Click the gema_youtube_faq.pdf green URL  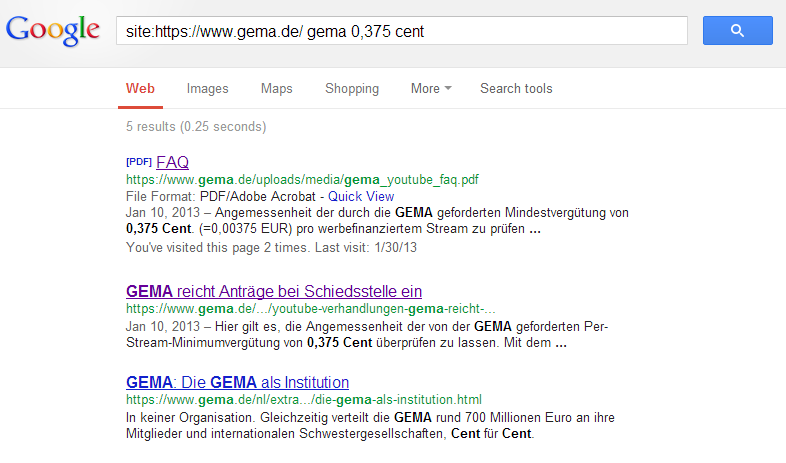[x=302, y=179]
